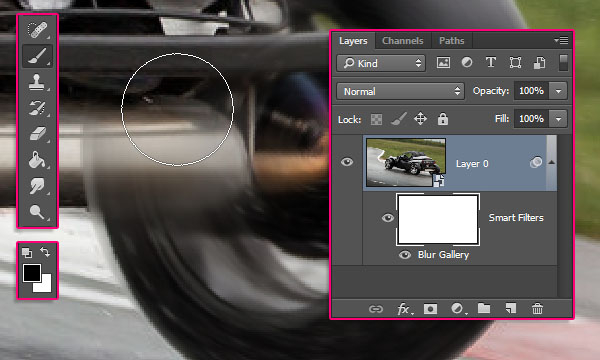
Task: Filter layers by pixel layers
Action: [x=443, y=62]
